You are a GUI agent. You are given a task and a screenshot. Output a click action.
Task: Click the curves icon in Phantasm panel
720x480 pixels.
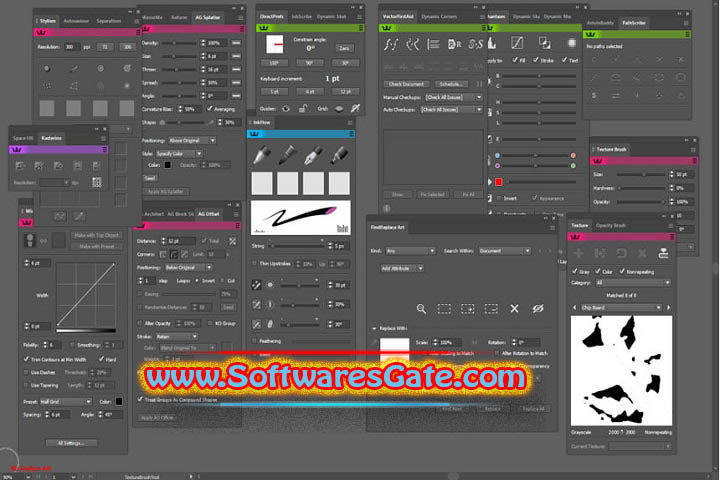point(517,43)
